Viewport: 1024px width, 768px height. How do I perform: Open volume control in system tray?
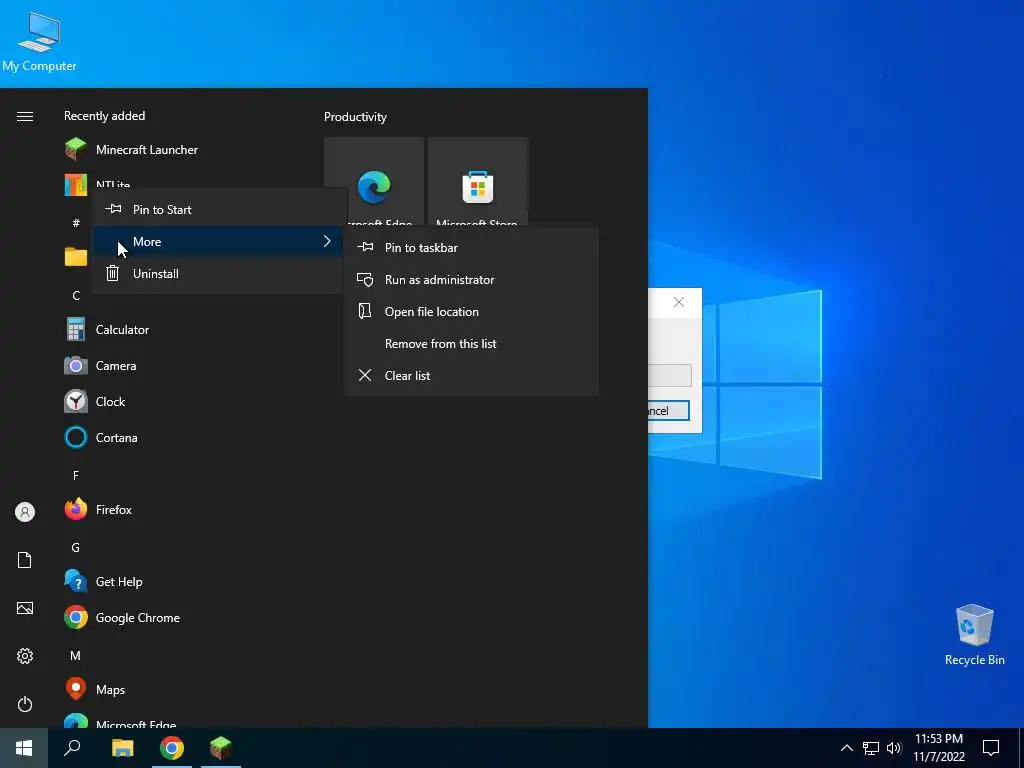click(894, 748)
